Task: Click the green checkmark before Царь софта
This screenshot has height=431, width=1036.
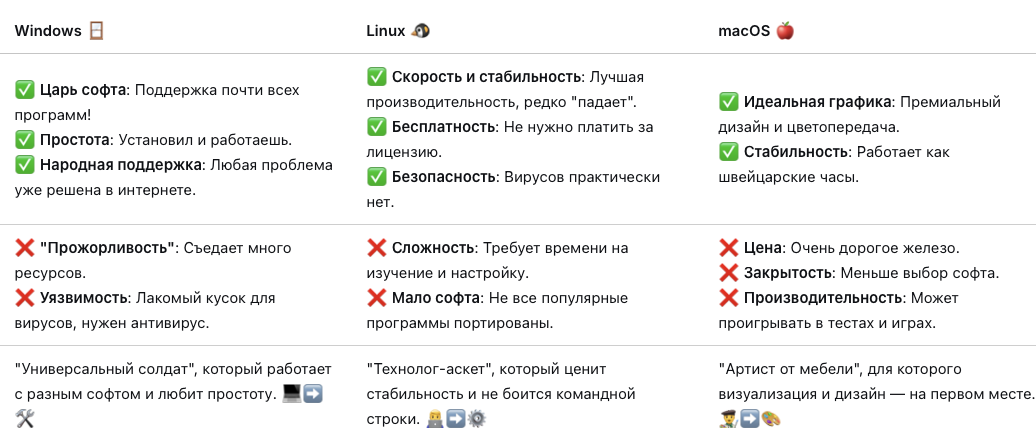Action: point(25,90)
